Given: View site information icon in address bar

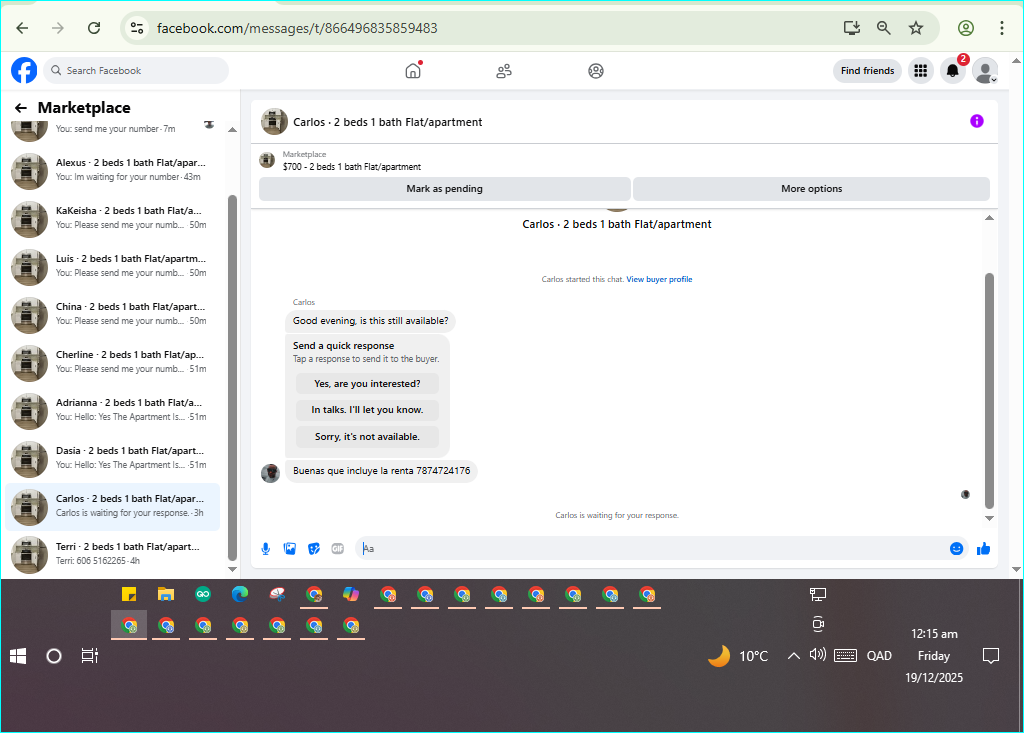Looking at the screenshot, I should tap(137, 28).
